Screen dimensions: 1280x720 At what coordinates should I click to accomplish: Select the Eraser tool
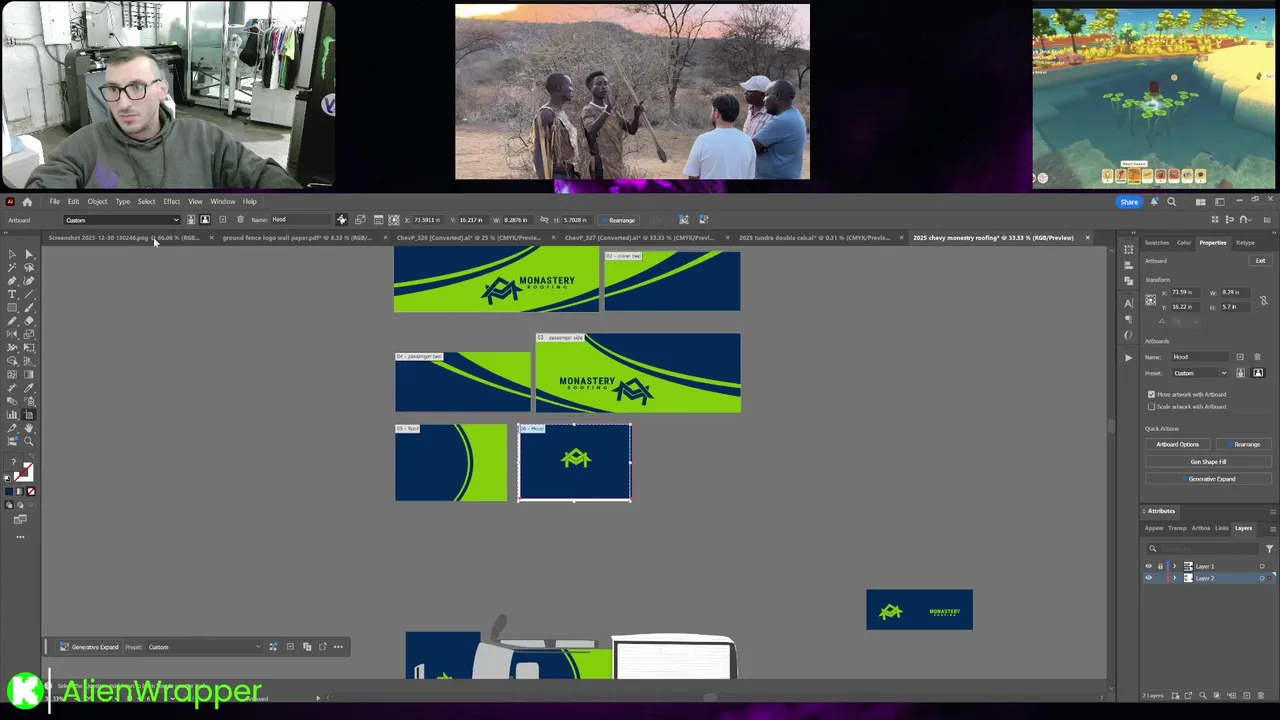click(29, 321)
